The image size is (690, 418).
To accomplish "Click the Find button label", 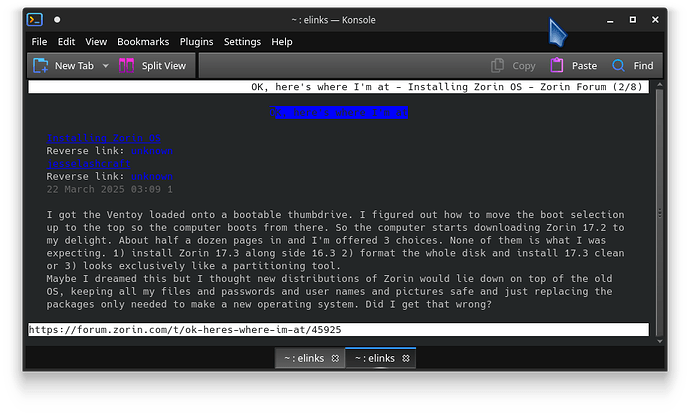I will [643, 66].
